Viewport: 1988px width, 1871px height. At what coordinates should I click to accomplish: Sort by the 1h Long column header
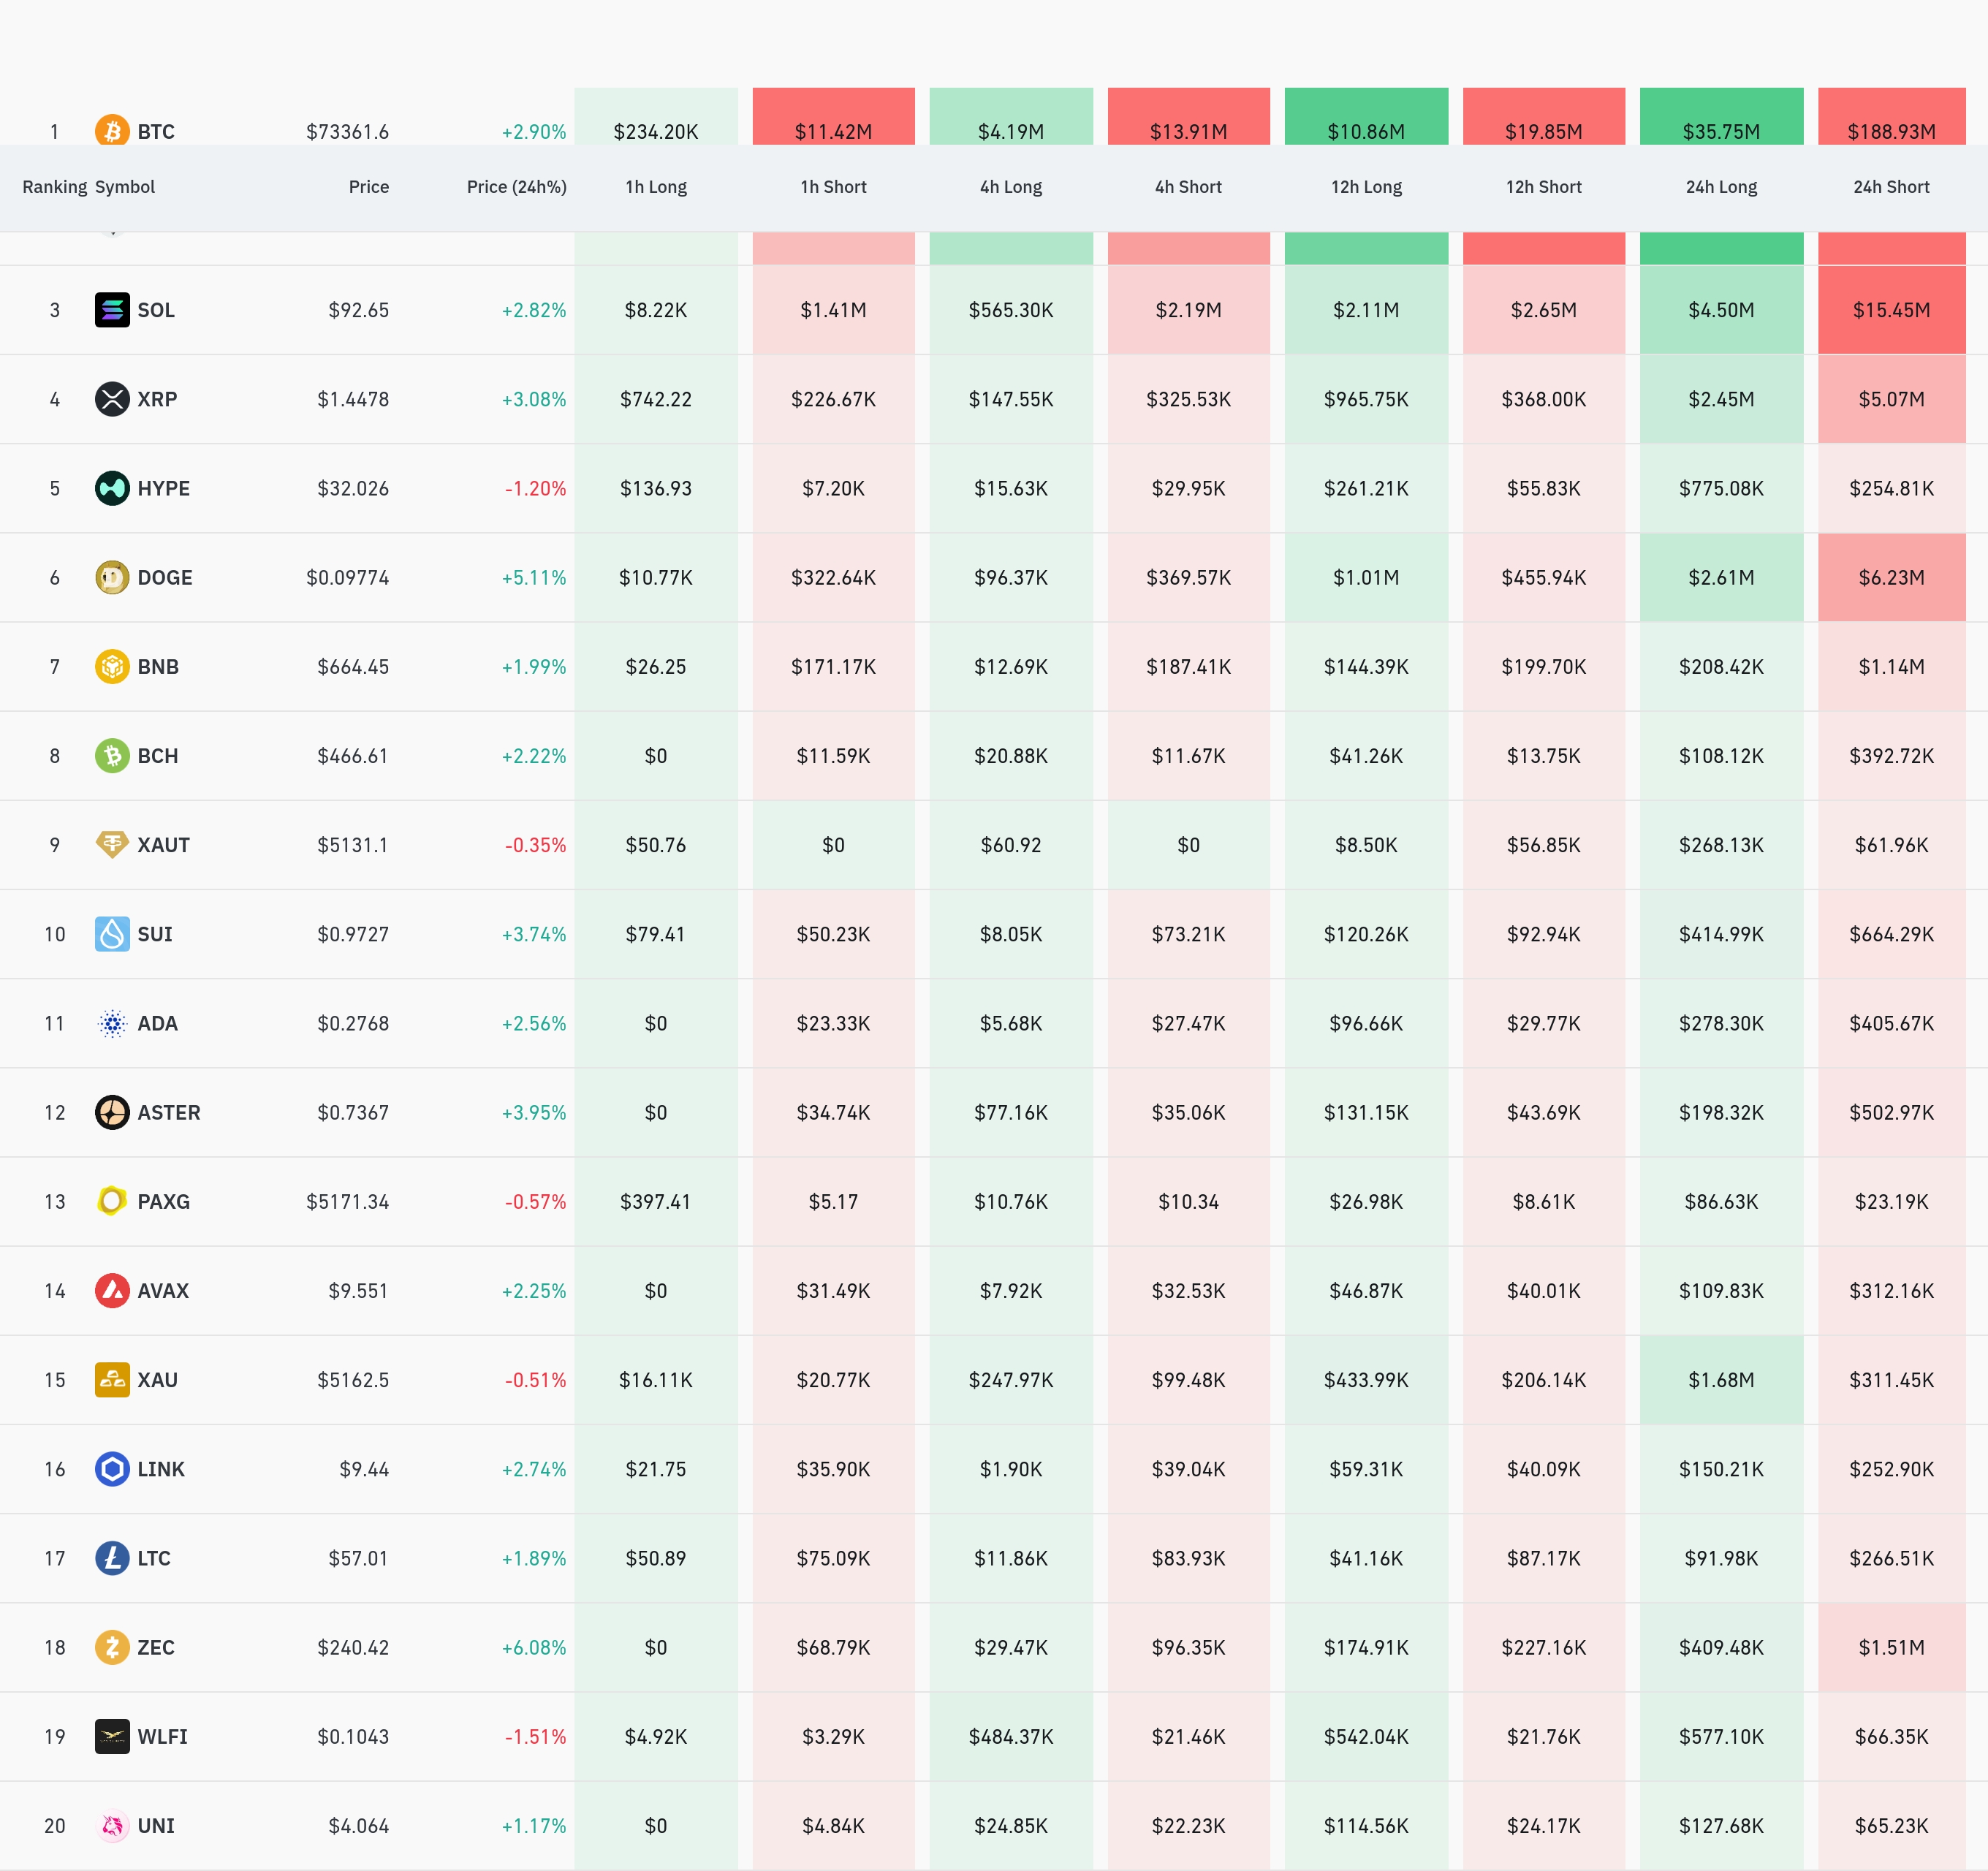[656, 187]
